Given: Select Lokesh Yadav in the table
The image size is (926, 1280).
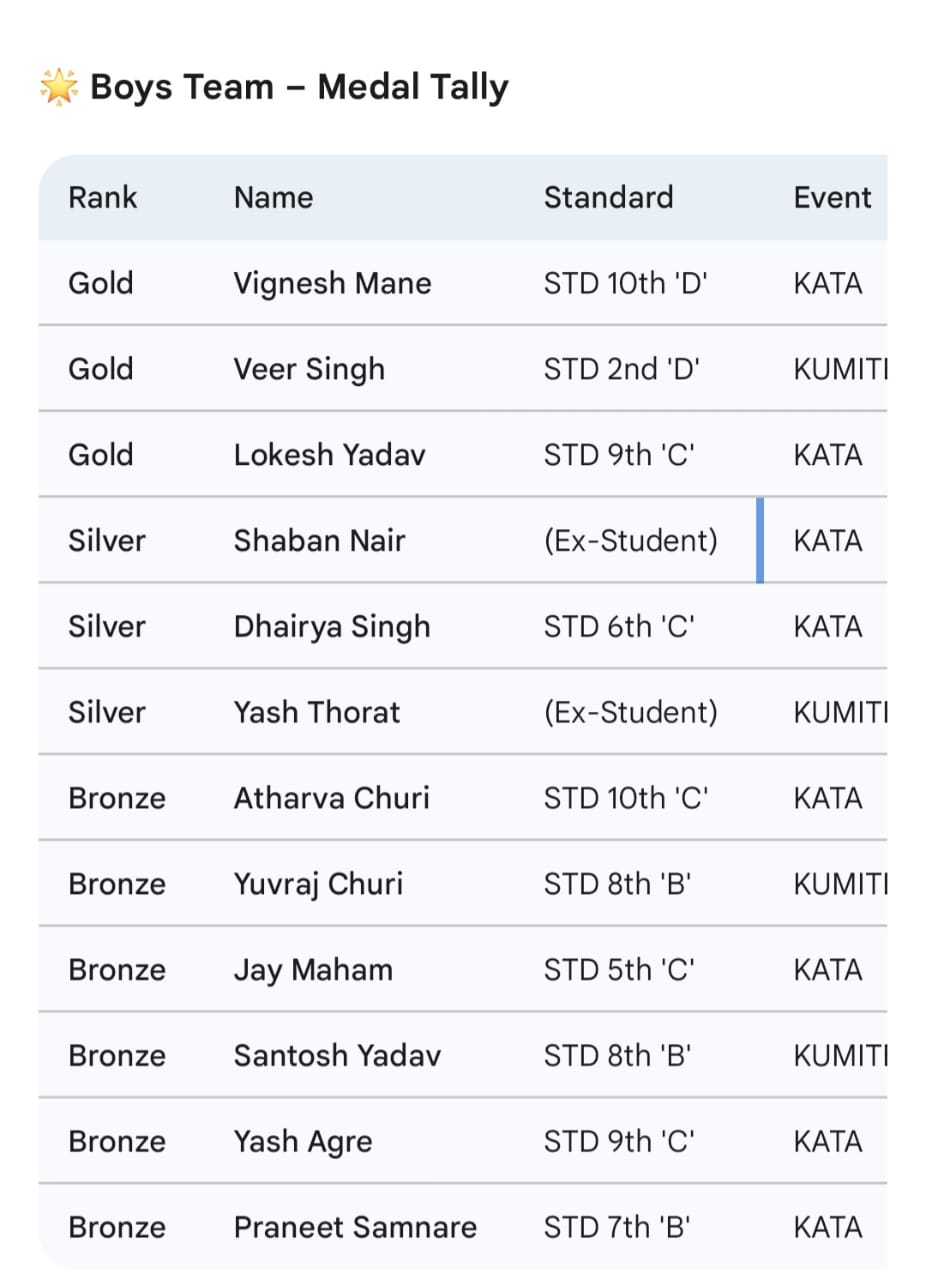Looking at the screenshot, I should [329, 456].
